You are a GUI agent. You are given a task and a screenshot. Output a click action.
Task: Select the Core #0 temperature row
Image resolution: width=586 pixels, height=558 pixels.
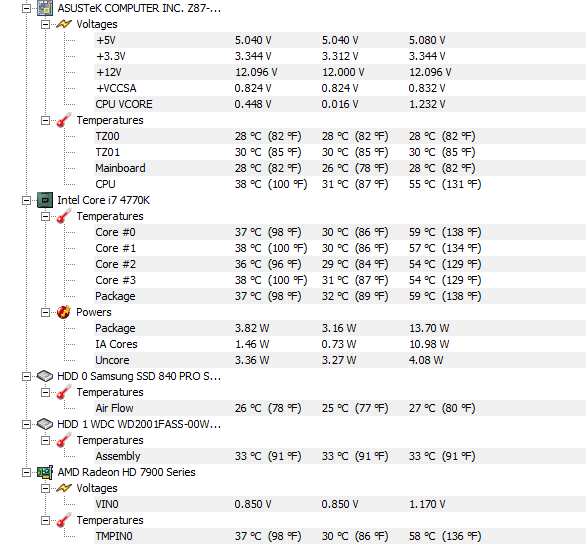click(340, 232)
